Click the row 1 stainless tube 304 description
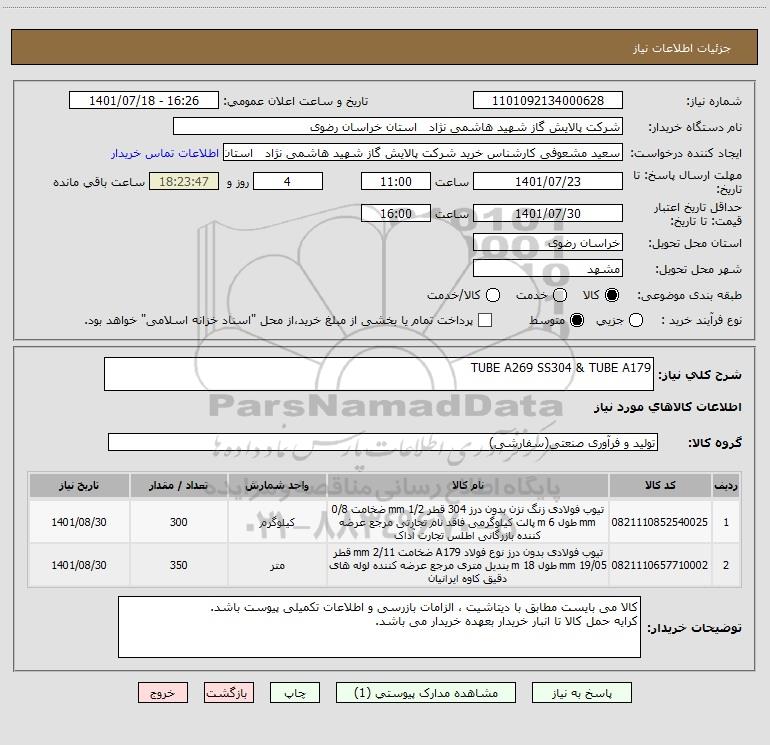Image resolution: width=770 pixels, height=745 pixels. pyautogui.click(x=468, y=522)
